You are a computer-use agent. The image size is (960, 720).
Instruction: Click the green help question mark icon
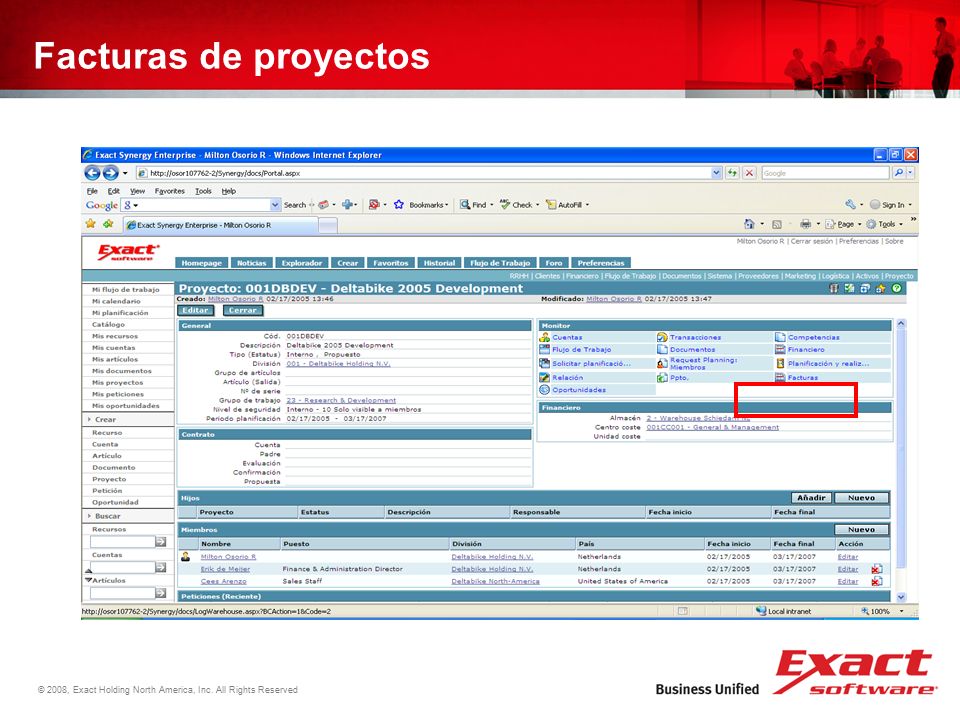click(x=896, y=288)
